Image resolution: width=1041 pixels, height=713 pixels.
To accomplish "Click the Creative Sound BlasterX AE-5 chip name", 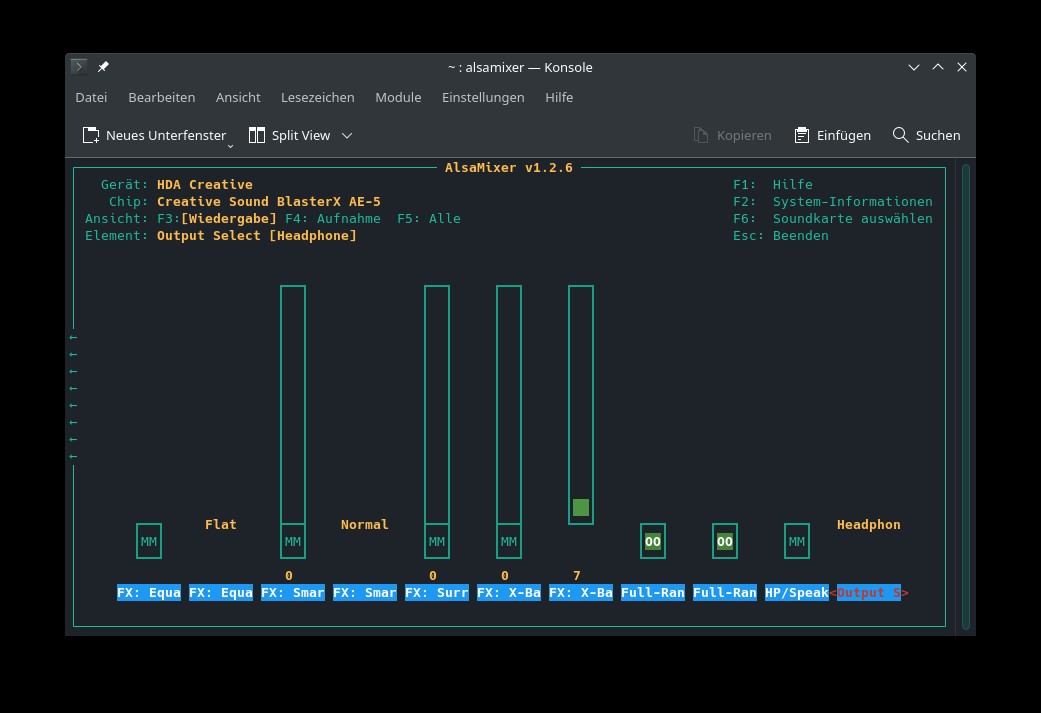I will 269,201.
